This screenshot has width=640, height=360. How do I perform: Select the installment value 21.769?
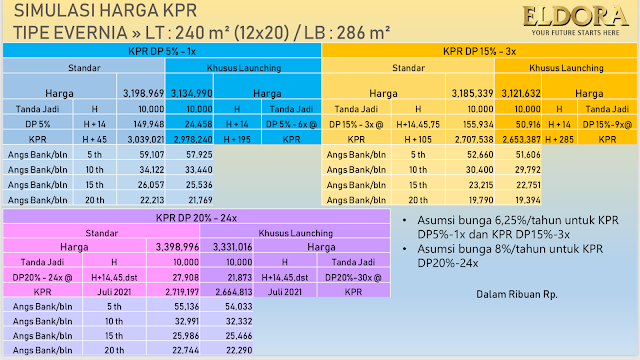click(x=200, y=200)
